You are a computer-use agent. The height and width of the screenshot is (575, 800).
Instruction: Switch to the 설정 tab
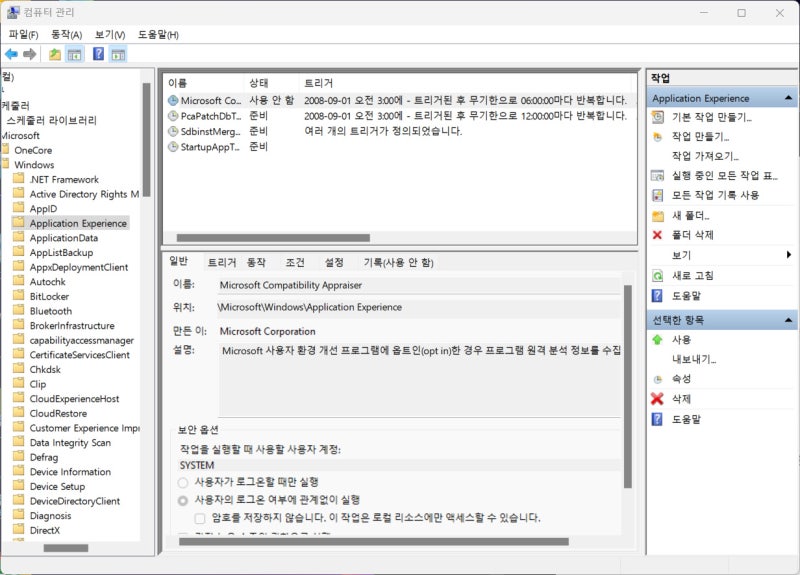334,262
